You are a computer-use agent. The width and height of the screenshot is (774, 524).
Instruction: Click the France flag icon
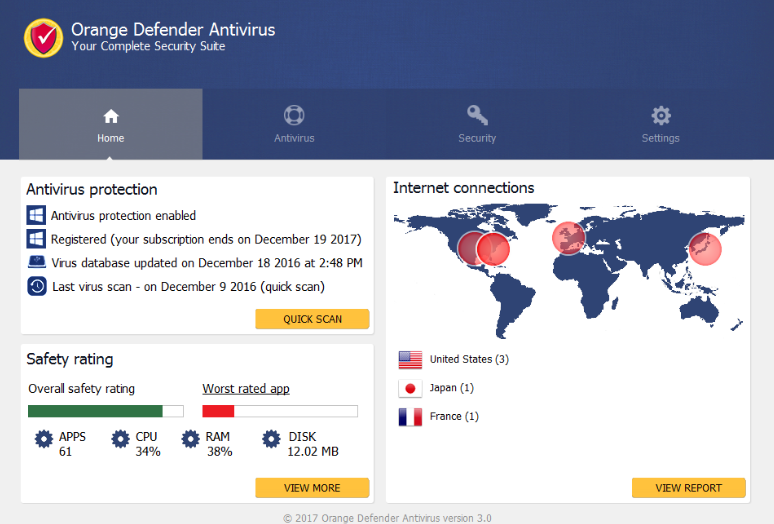click(x=410, y=416)
